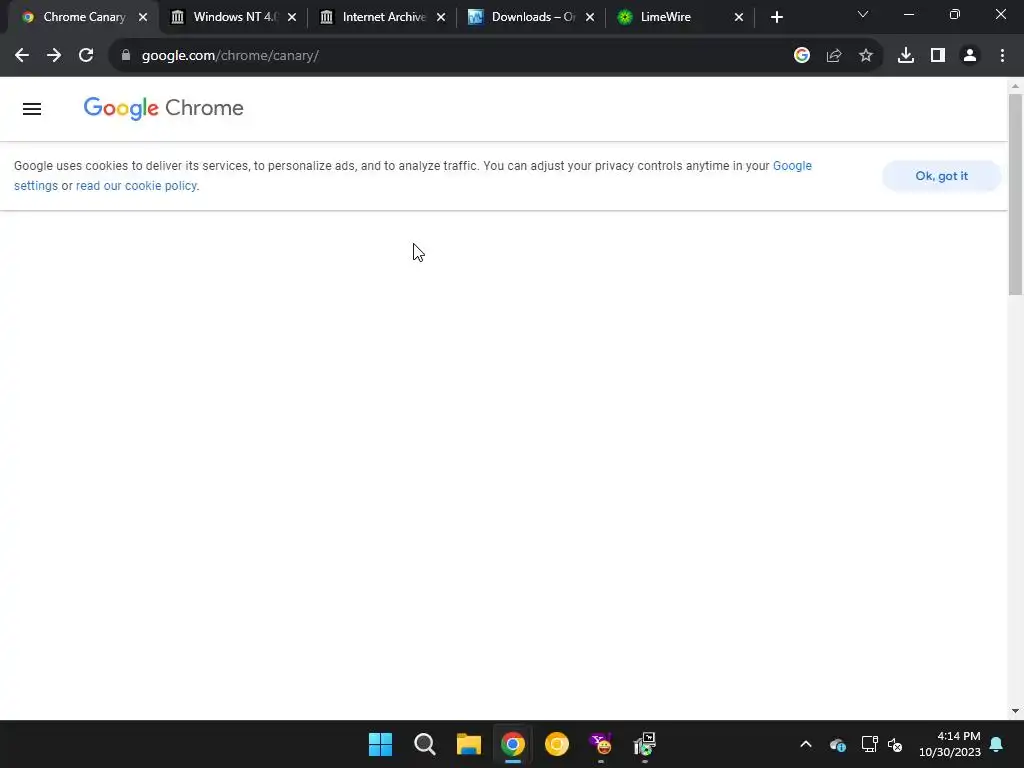Screen dimensions: 1024x768
Task: Open the Windows Start menu
Action: [380, 744]
